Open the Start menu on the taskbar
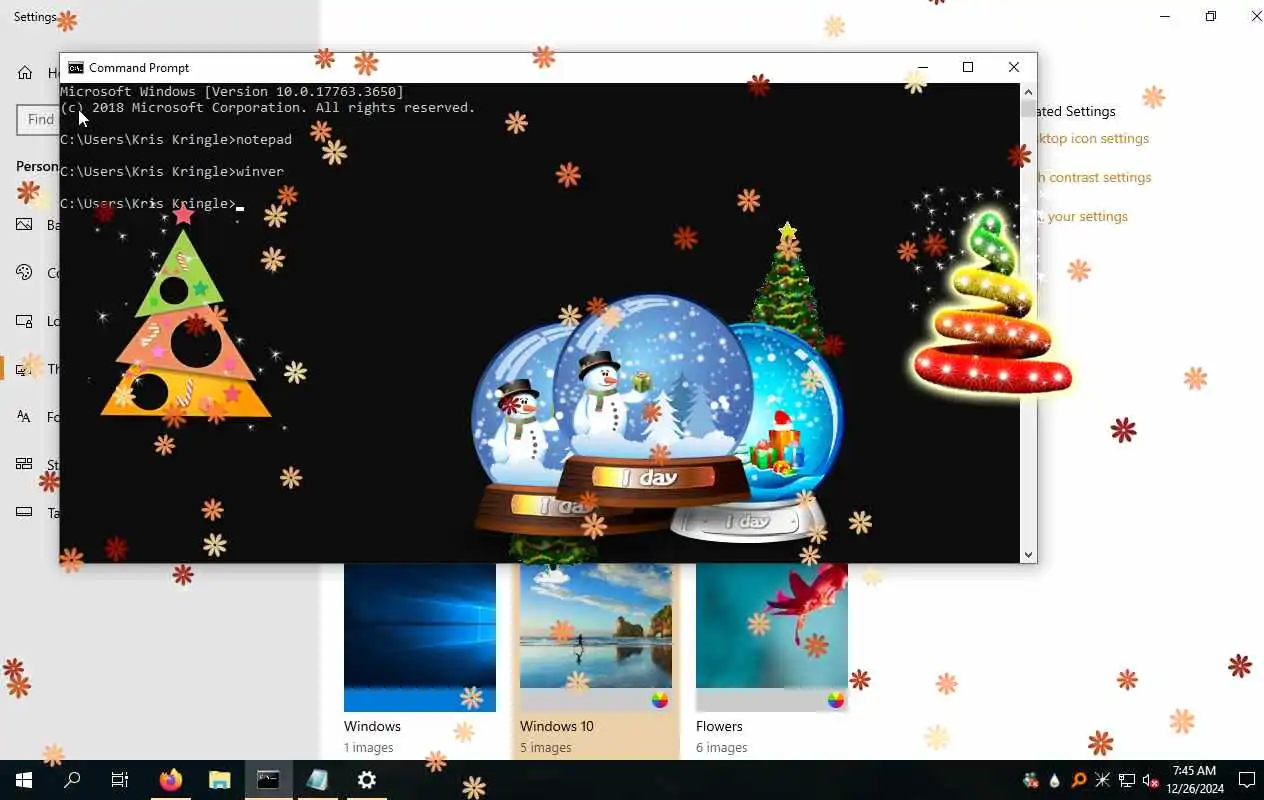The image size is (1264, 800). (x=24, y=780)
